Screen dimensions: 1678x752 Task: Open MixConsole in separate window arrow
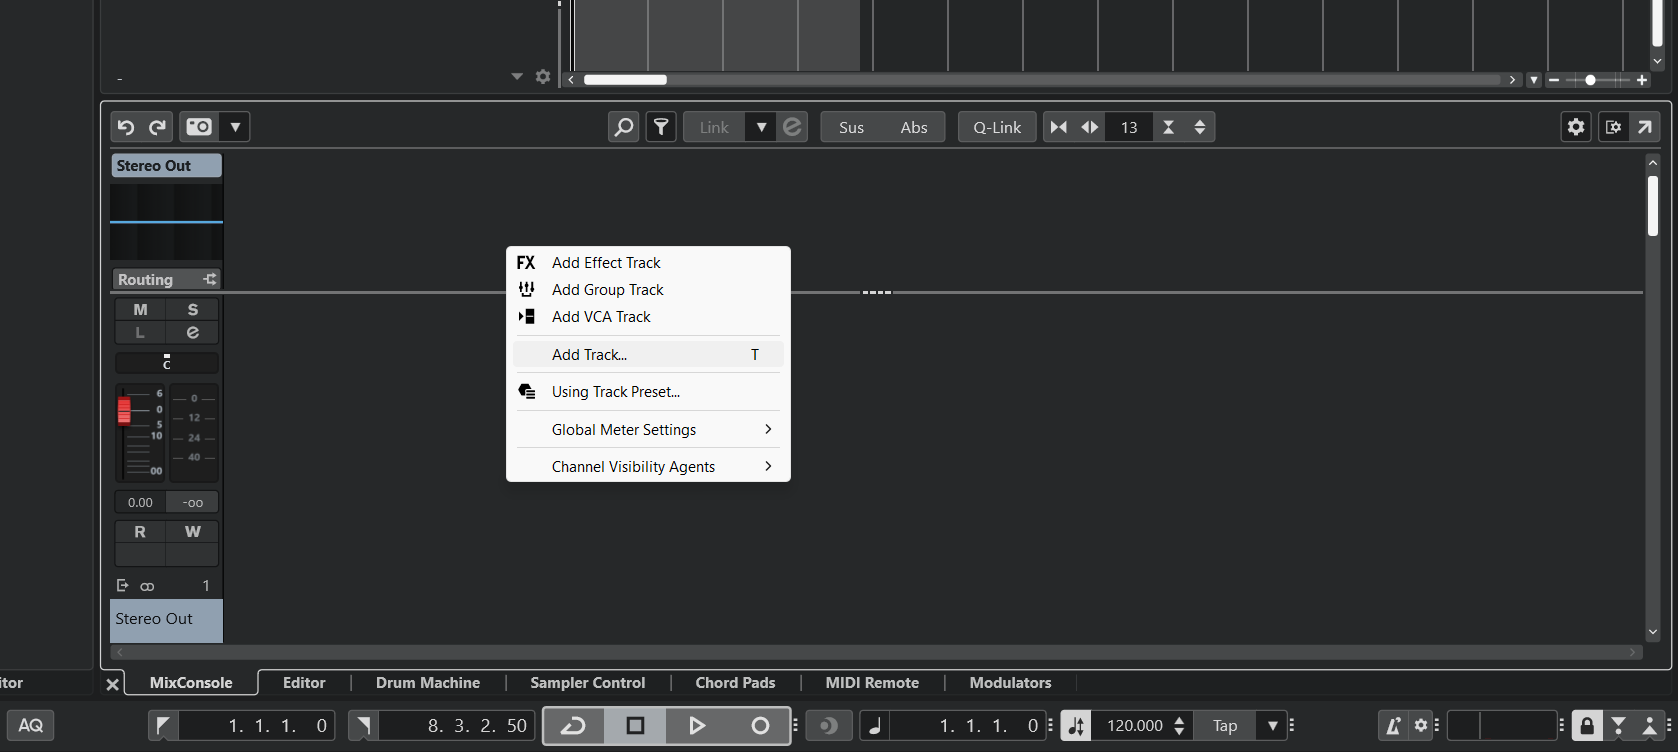coord(1645,127)
